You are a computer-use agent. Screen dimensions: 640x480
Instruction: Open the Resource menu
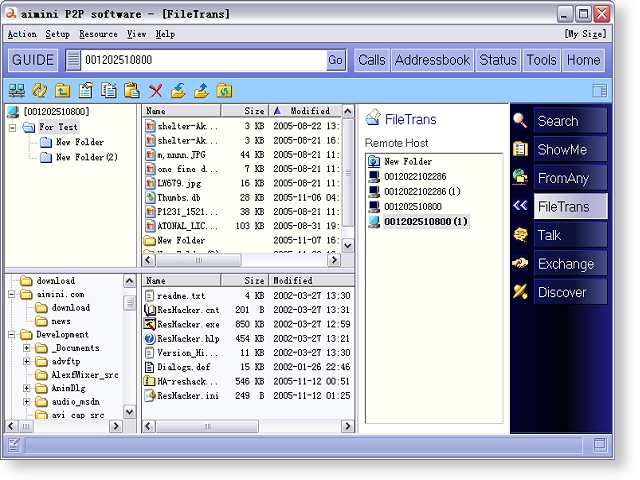pyautogui.click(x=98, y=34)
